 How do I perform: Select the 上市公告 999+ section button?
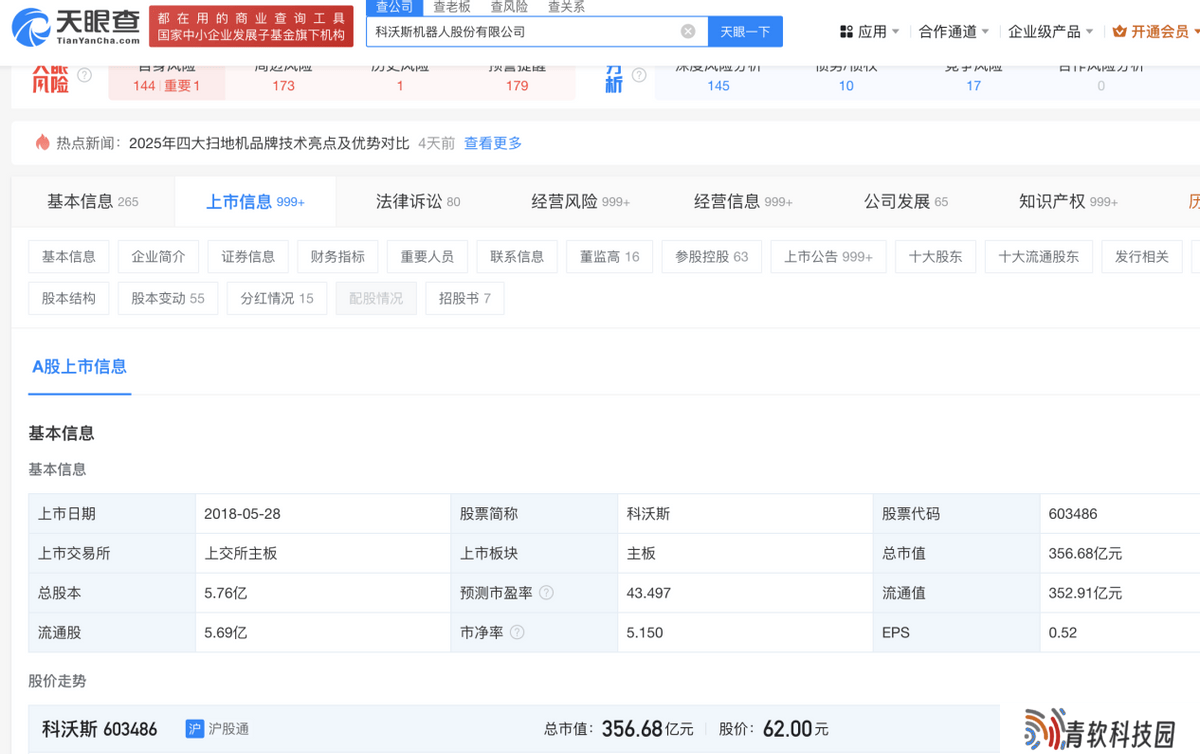pyautogui.click(x=828, y=257)
